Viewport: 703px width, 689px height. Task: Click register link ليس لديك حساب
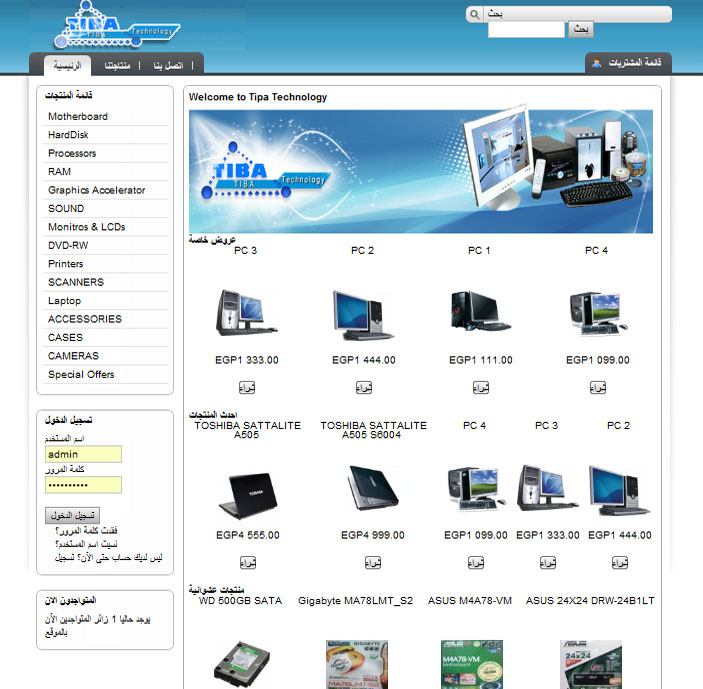coord(108,558)
